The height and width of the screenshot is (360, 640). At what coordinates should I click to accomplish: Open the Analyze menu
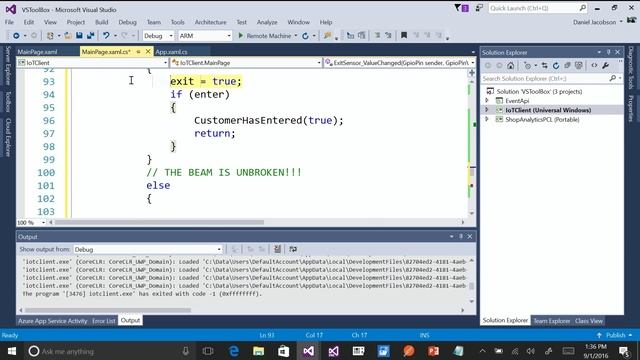[x=267, y=22]
